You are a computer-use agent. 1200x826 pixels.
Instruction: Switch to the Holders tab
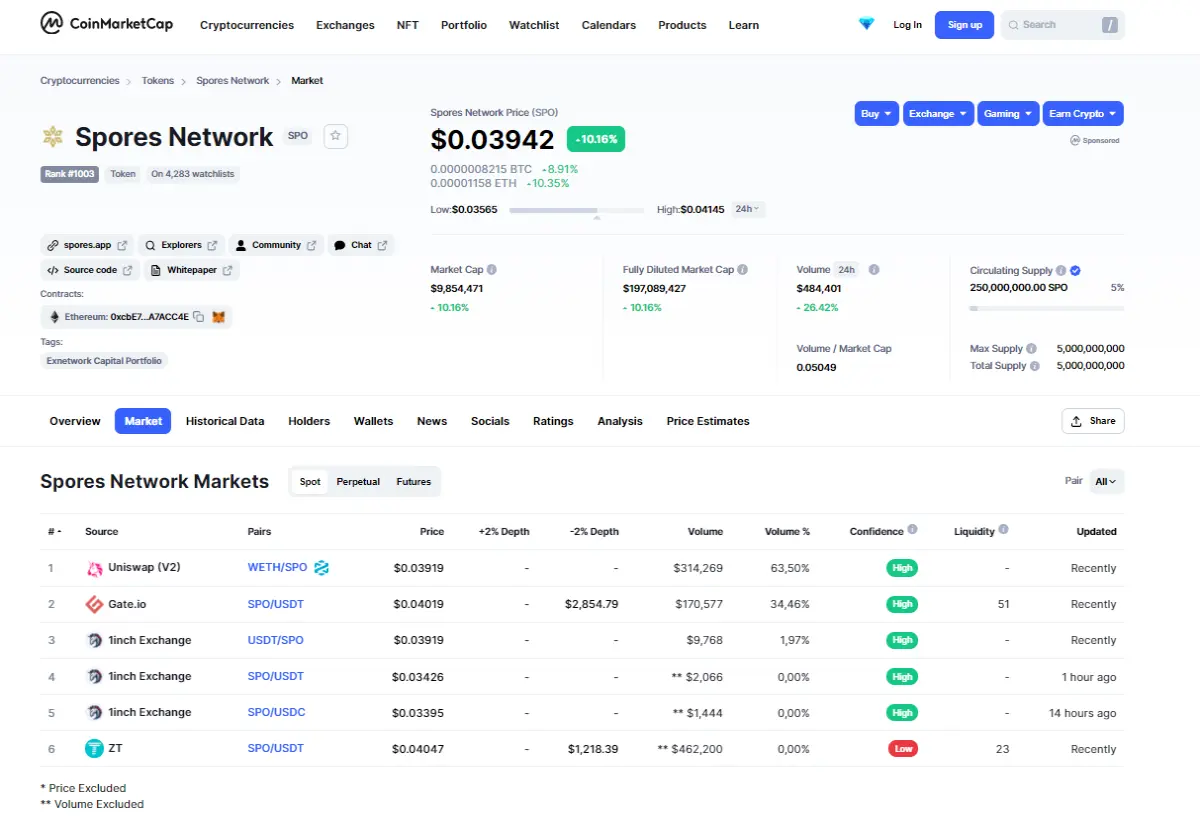[x=309, y=421]
